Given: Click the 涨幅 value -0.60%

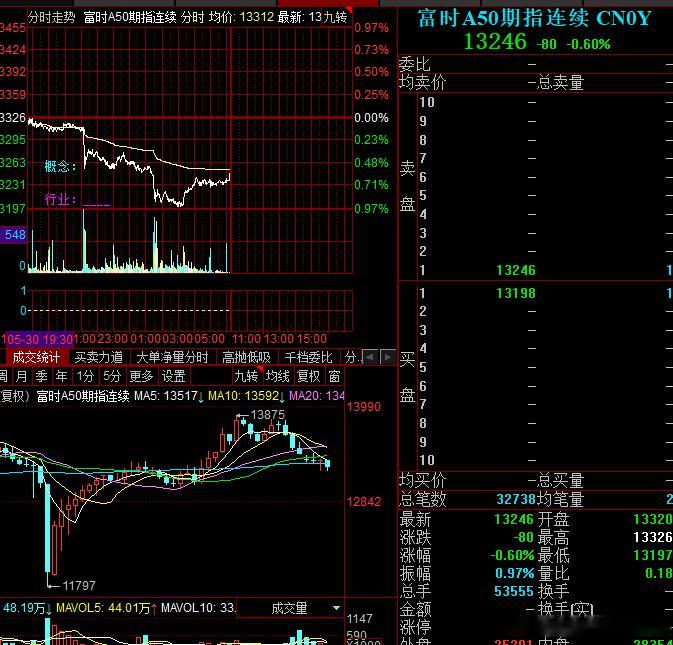Looking at the screenshot, I should pyautogui.click(x=512, y=555).
